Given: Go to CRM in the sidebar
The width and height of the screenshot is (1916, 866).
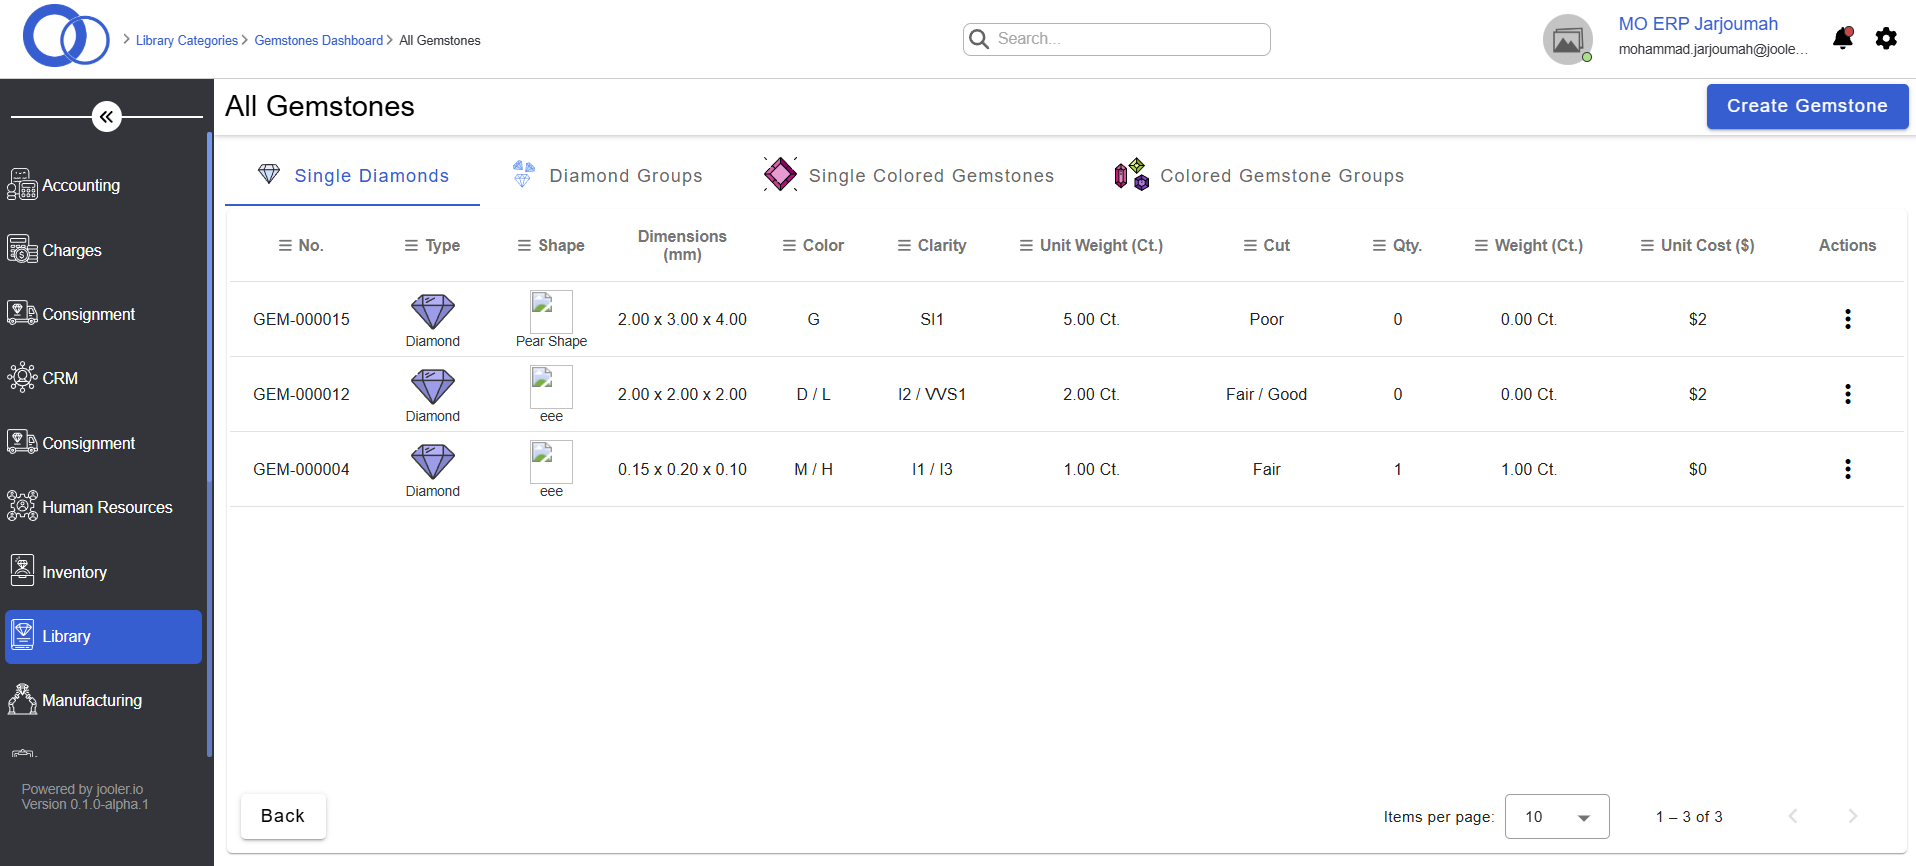Looking at the screenshot, I should click(x=60, y=378).
